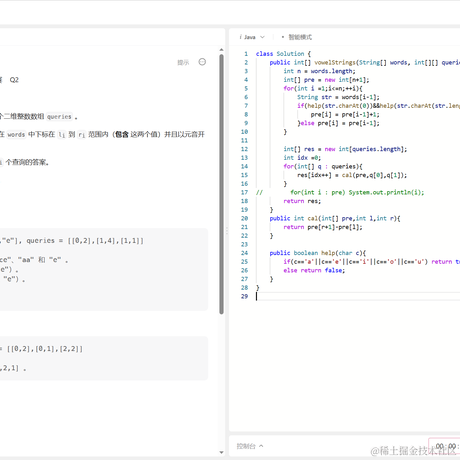Click line number 23 in the gutter
This screenshot has width=460, height=460.
(244, 244)
